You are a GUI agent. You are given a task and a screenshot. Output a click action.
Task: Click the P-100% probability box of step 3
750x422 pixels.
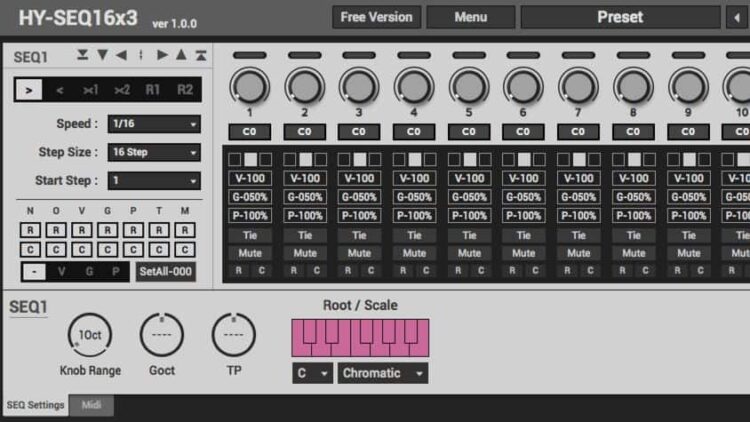pos(359,215)
